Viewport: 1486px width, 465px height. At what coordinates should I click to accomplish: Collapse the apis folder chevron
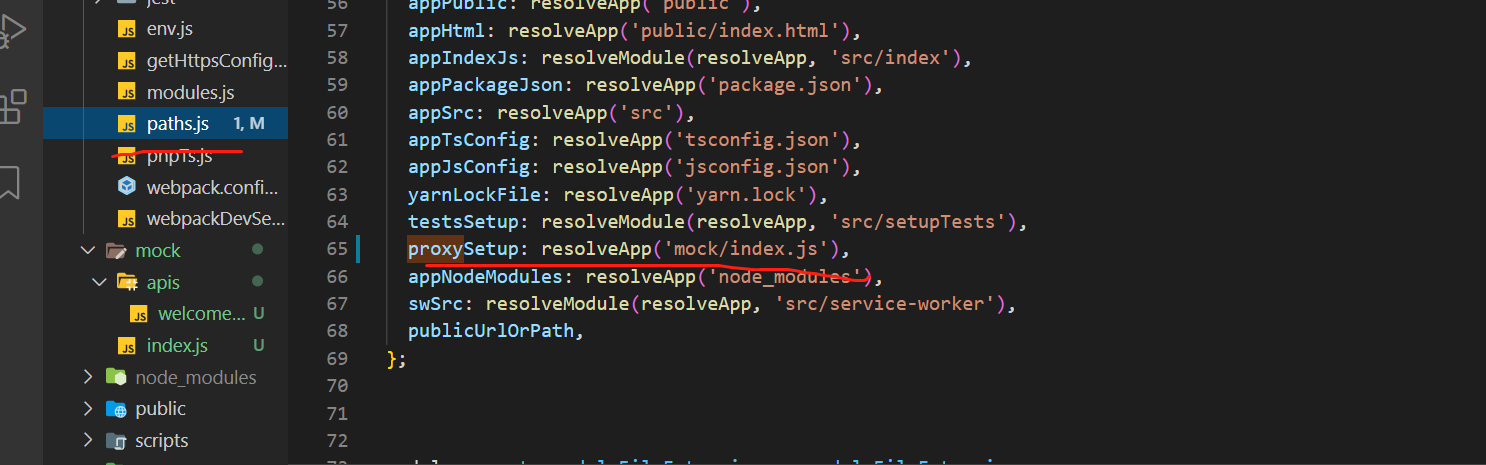(x=99, y=282)
